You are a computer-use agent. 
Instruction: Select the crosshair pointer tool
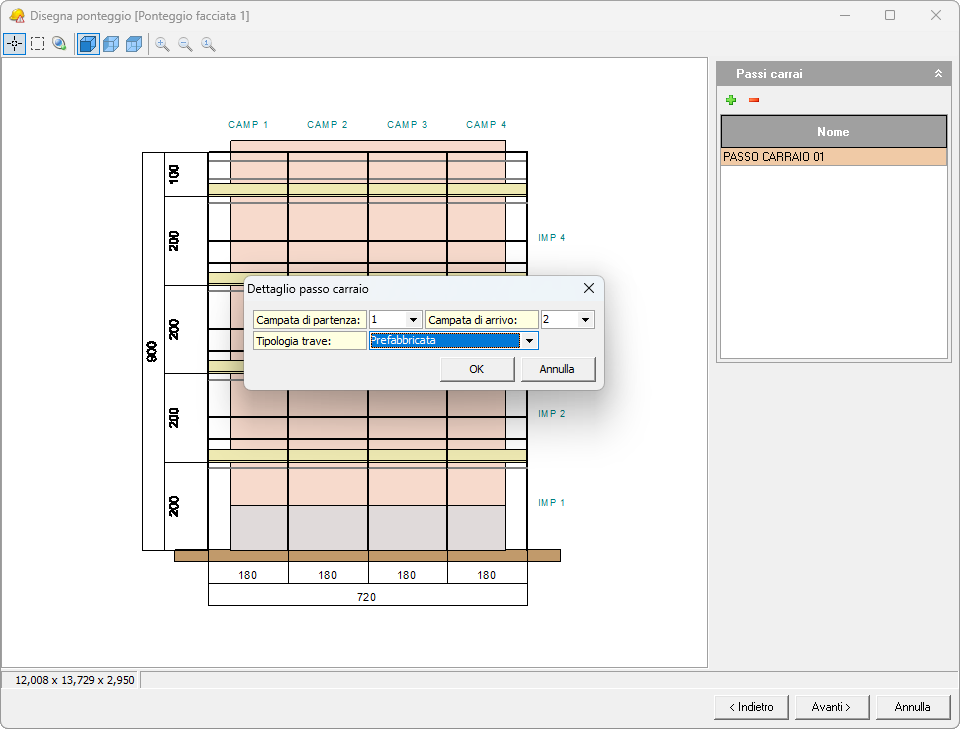click(x=14, y=44)
